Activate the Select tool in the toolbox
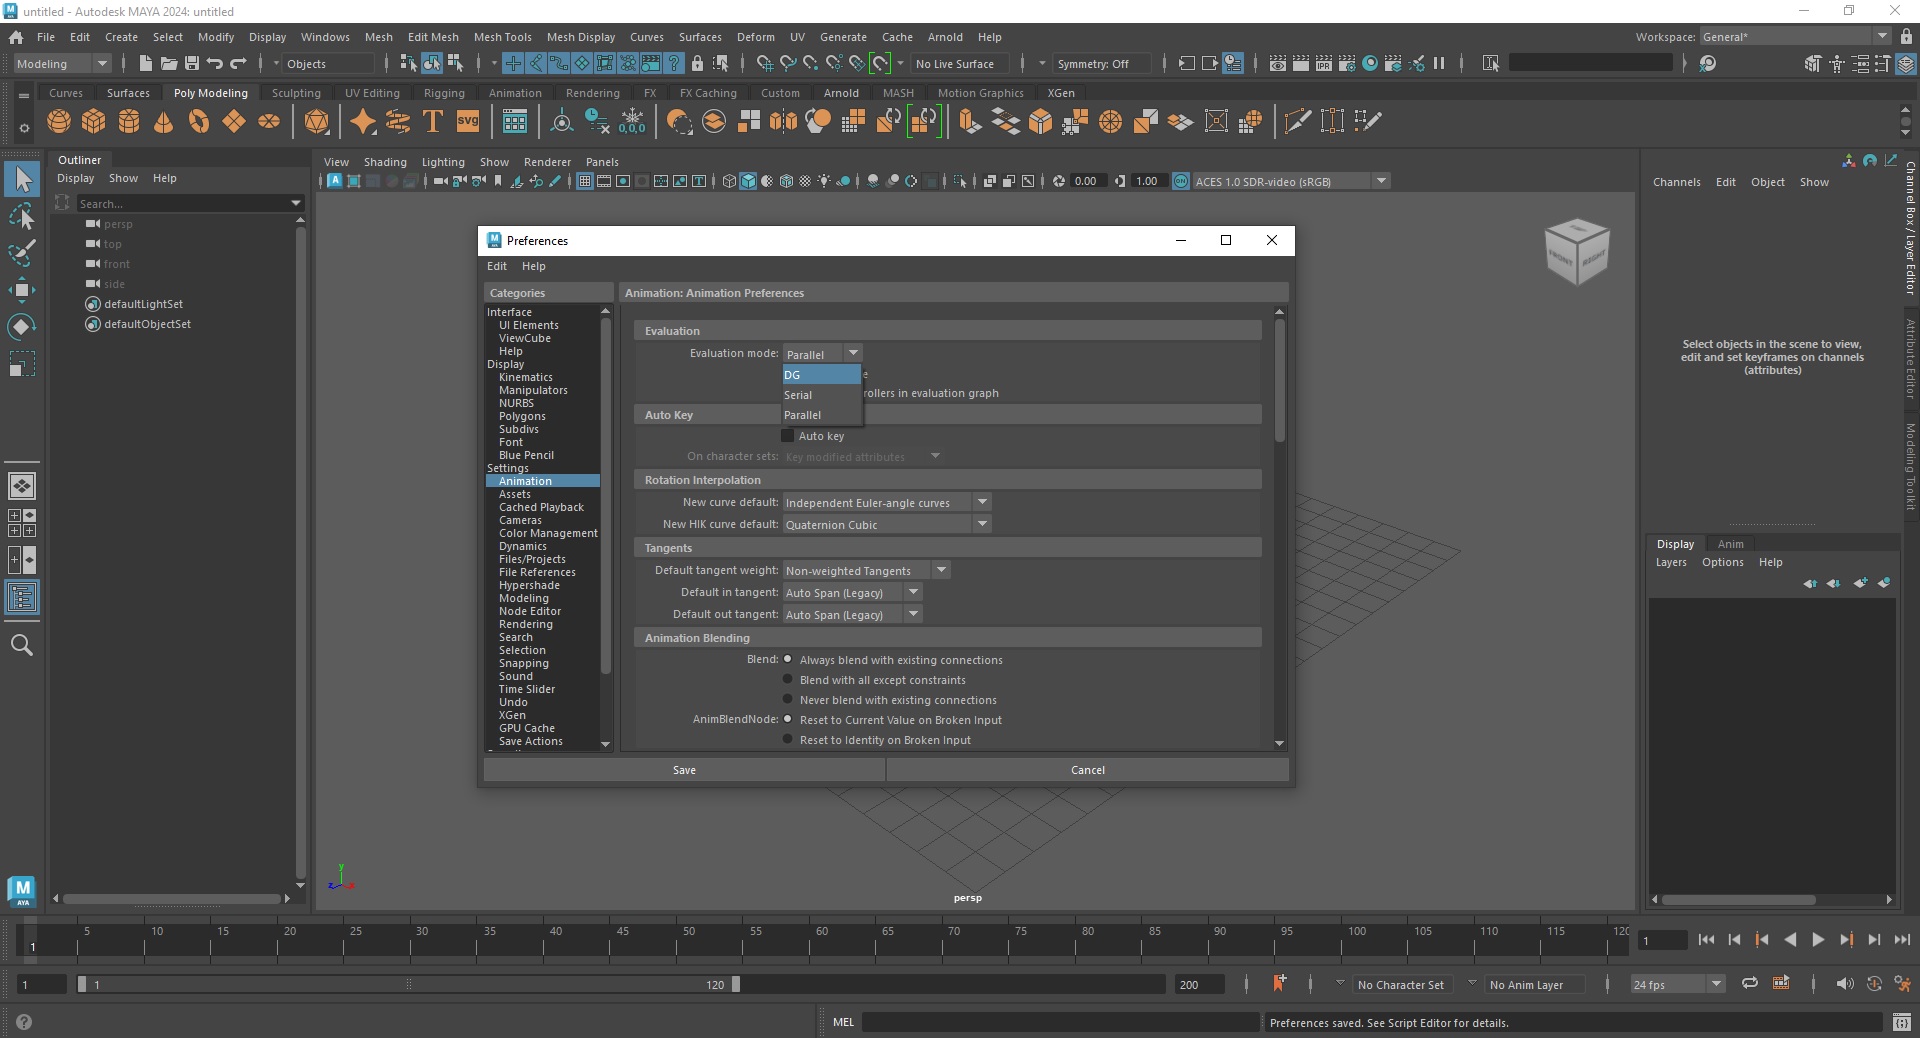Screen dimensions: 1920x1038 point(22,180)
